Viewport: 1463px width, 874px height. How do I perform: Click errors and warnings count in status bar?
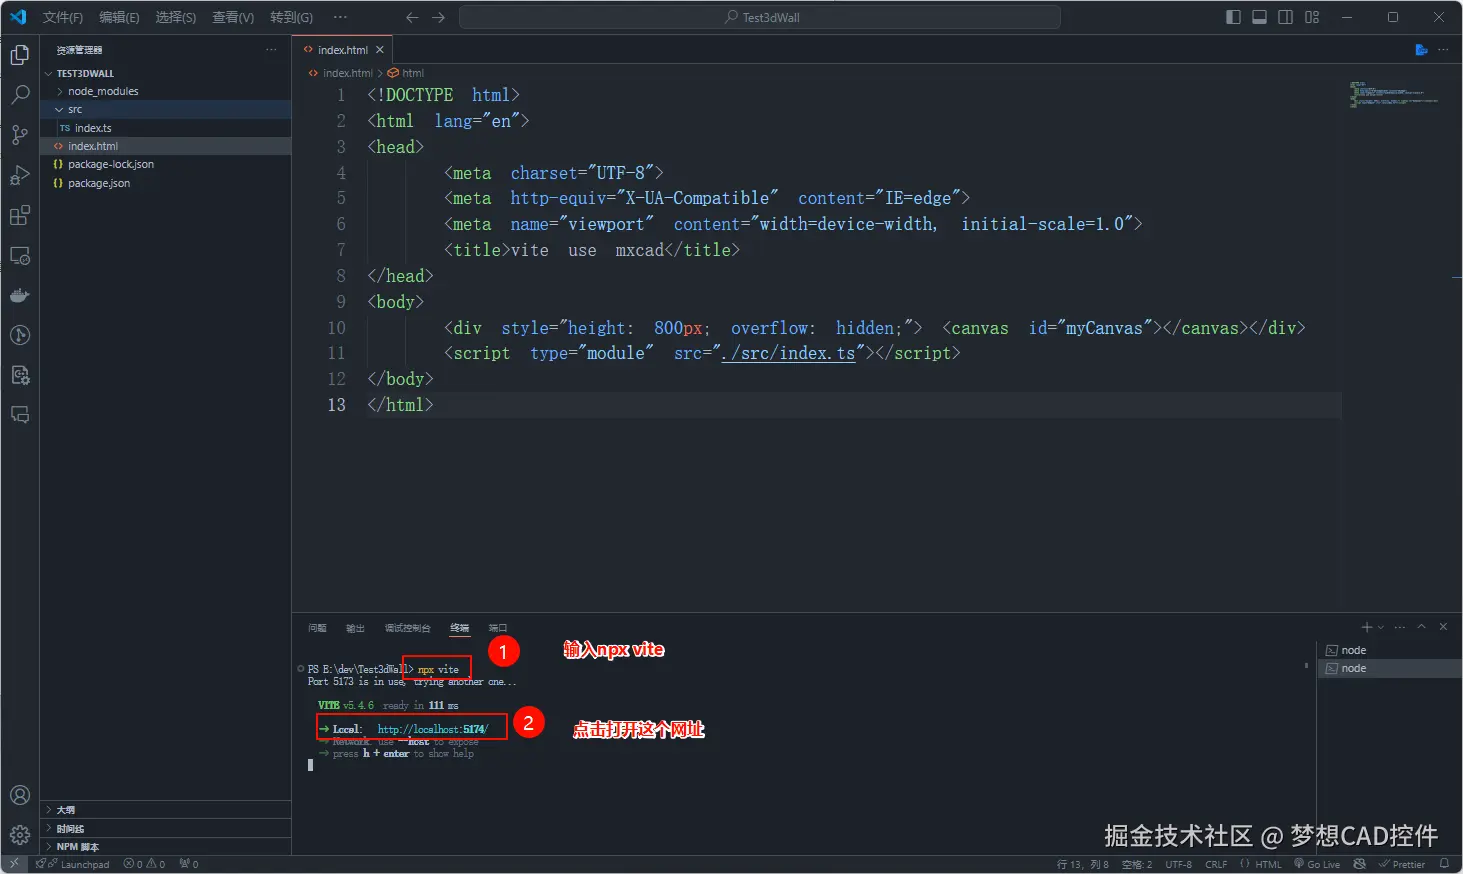[144, 864]
